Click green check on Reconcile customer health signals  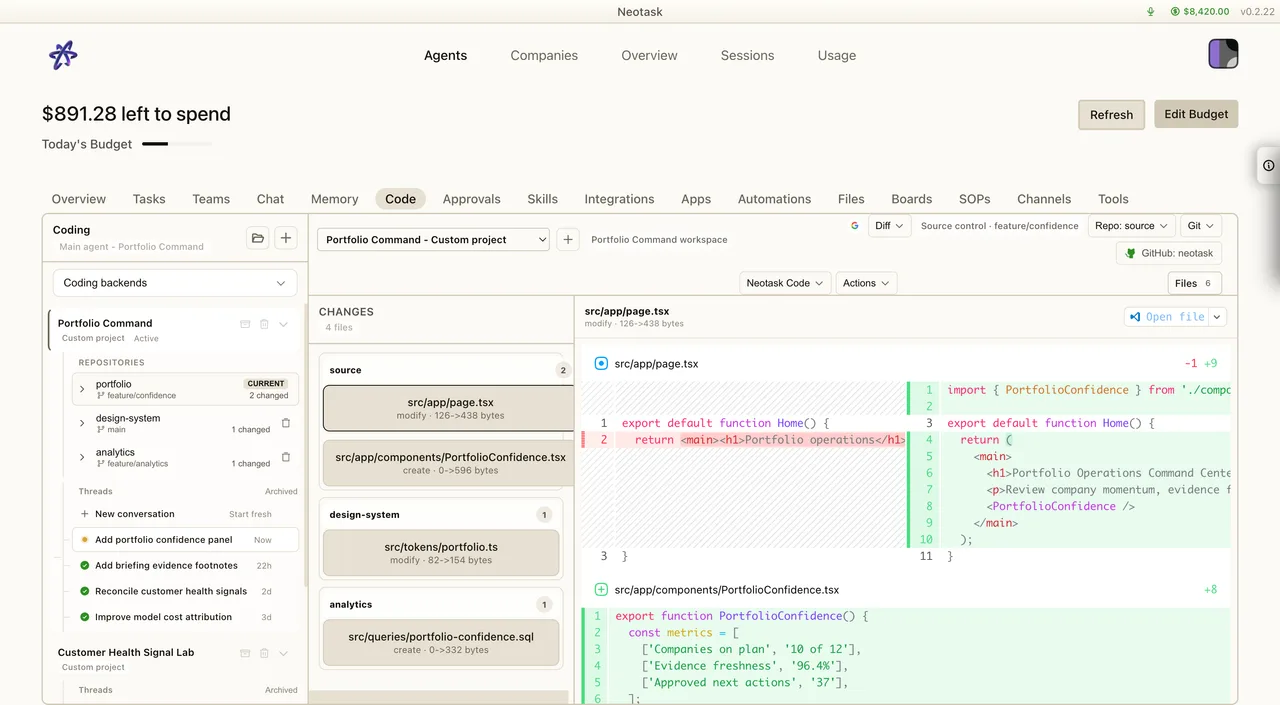(85, 591)
